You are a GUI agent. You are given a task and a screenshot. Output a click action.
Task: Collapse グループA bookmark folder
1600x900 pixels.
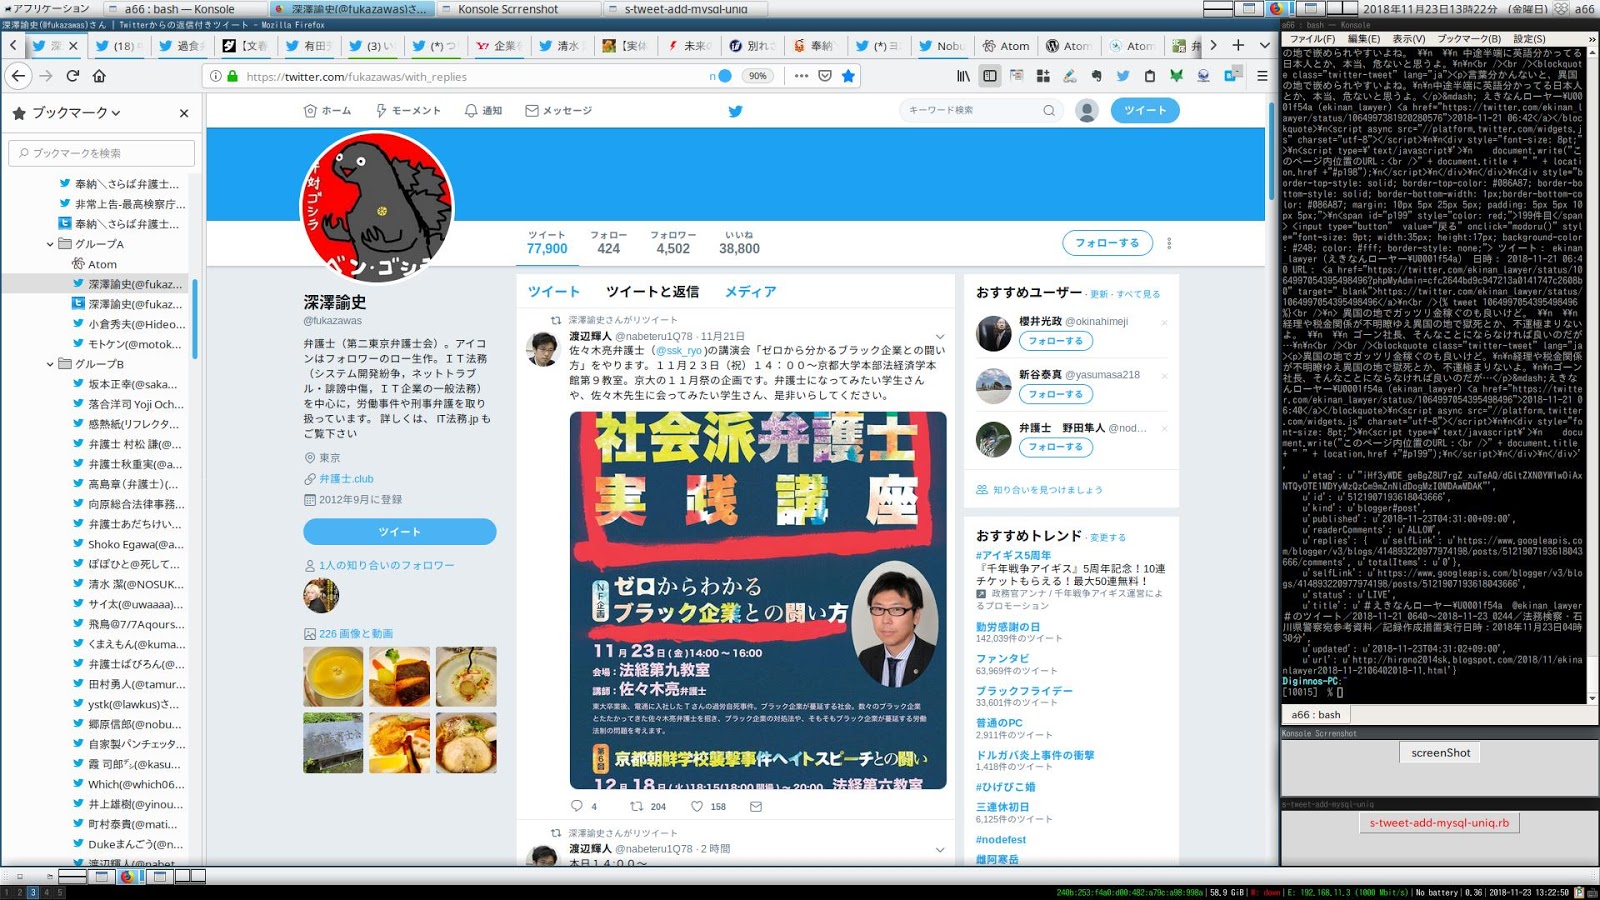click(50, 244)
